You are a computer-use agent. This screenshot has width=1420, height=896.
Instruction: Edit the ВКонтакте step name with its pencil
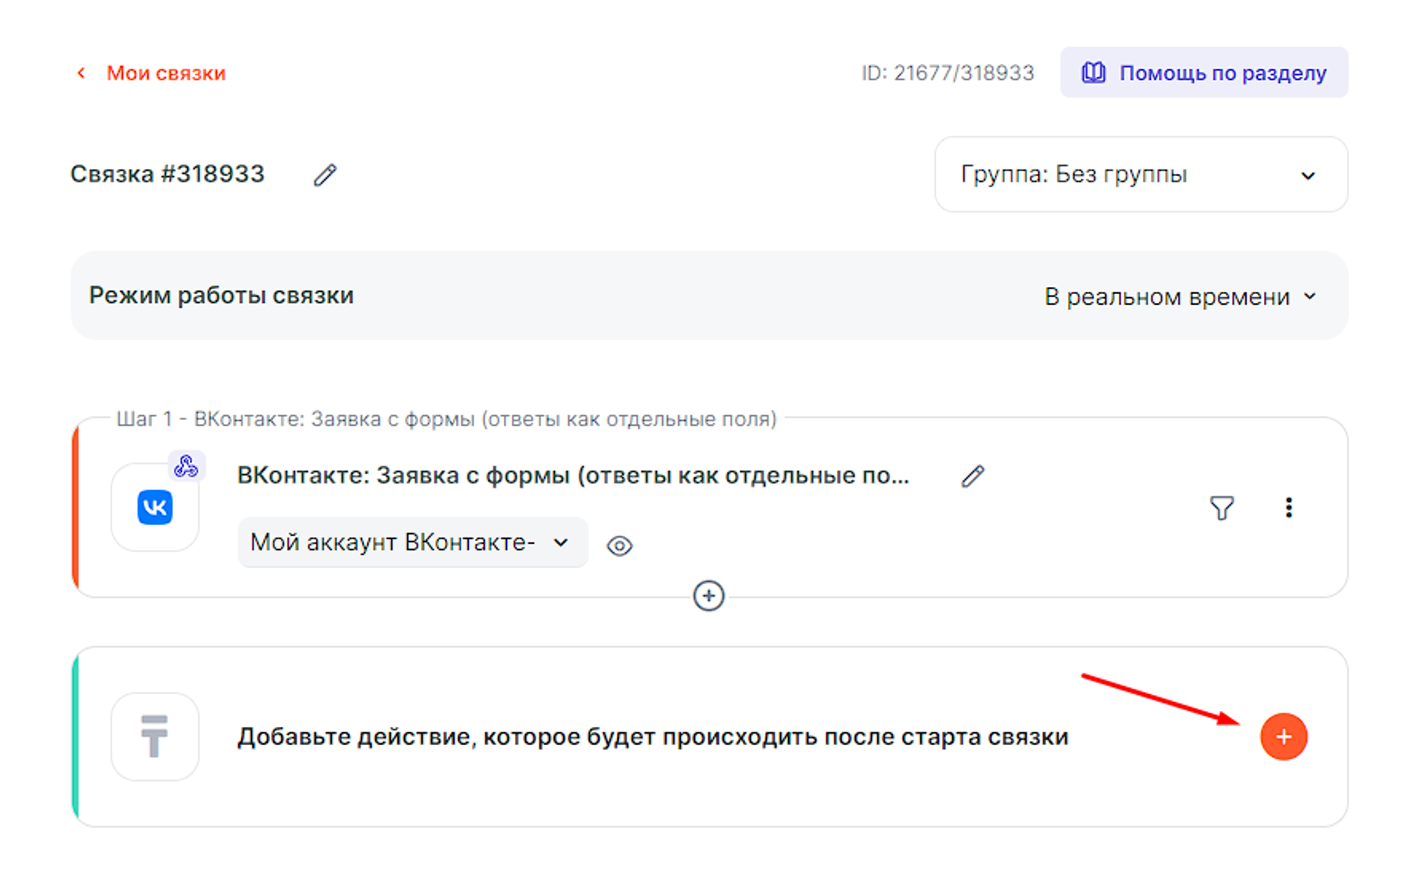(x=973, y=476)
